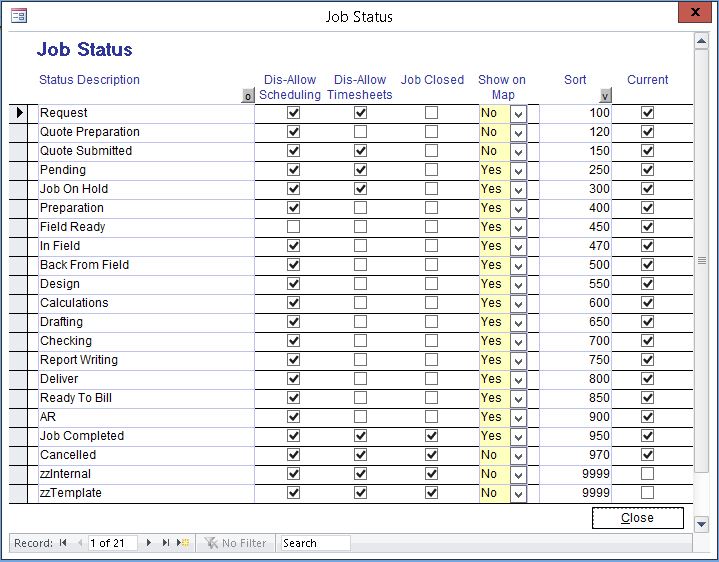The width and height of the screenshot is (719, 562).
Task: Go to next record arrow
Action: tap(149, 543)
